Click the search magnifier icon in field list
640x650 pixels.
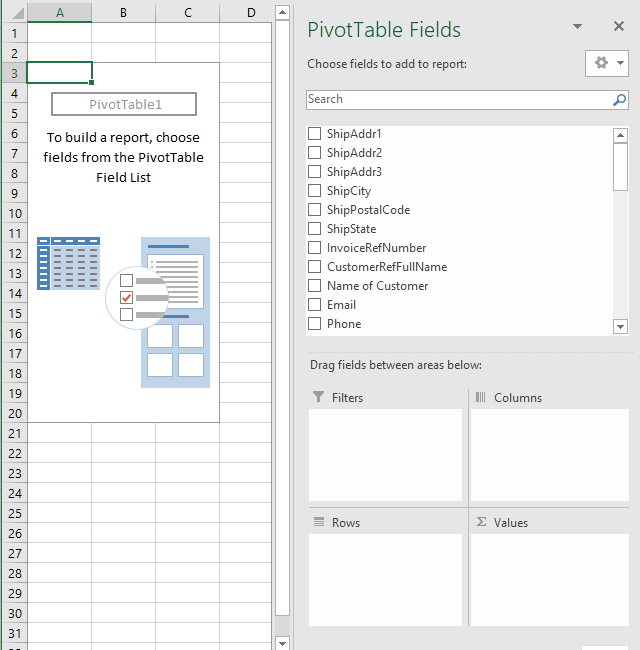point(619,100)
